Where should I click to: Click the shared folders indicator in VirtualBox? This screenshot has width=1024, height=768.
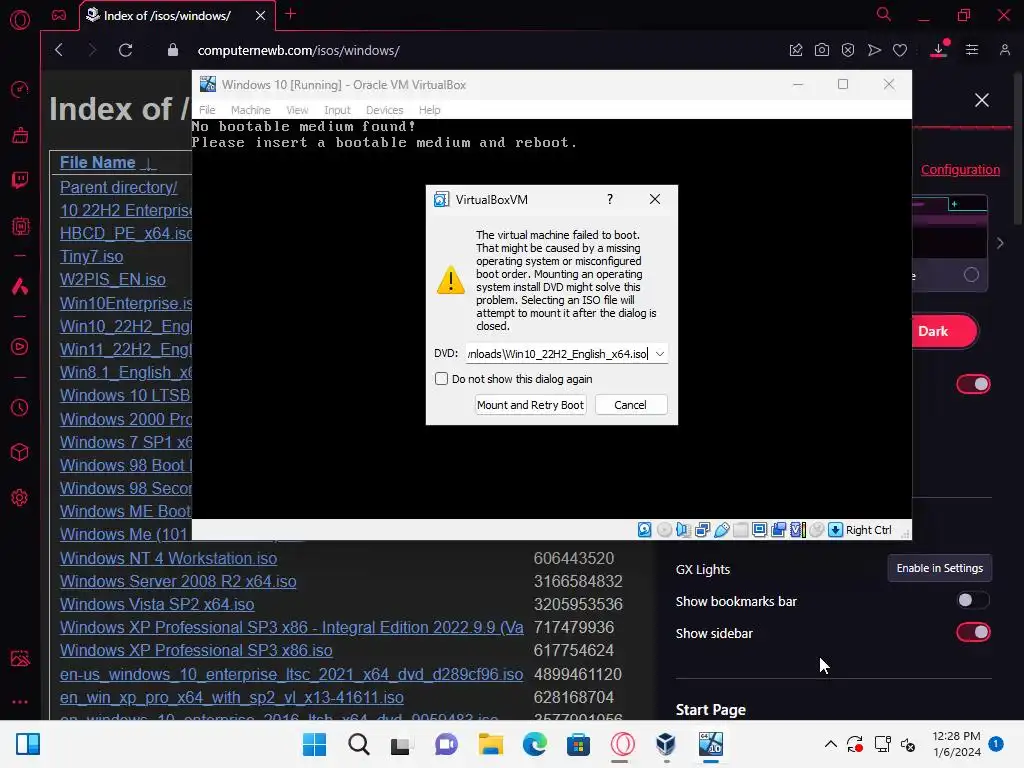pyautogui.click(x=741, y=530)
